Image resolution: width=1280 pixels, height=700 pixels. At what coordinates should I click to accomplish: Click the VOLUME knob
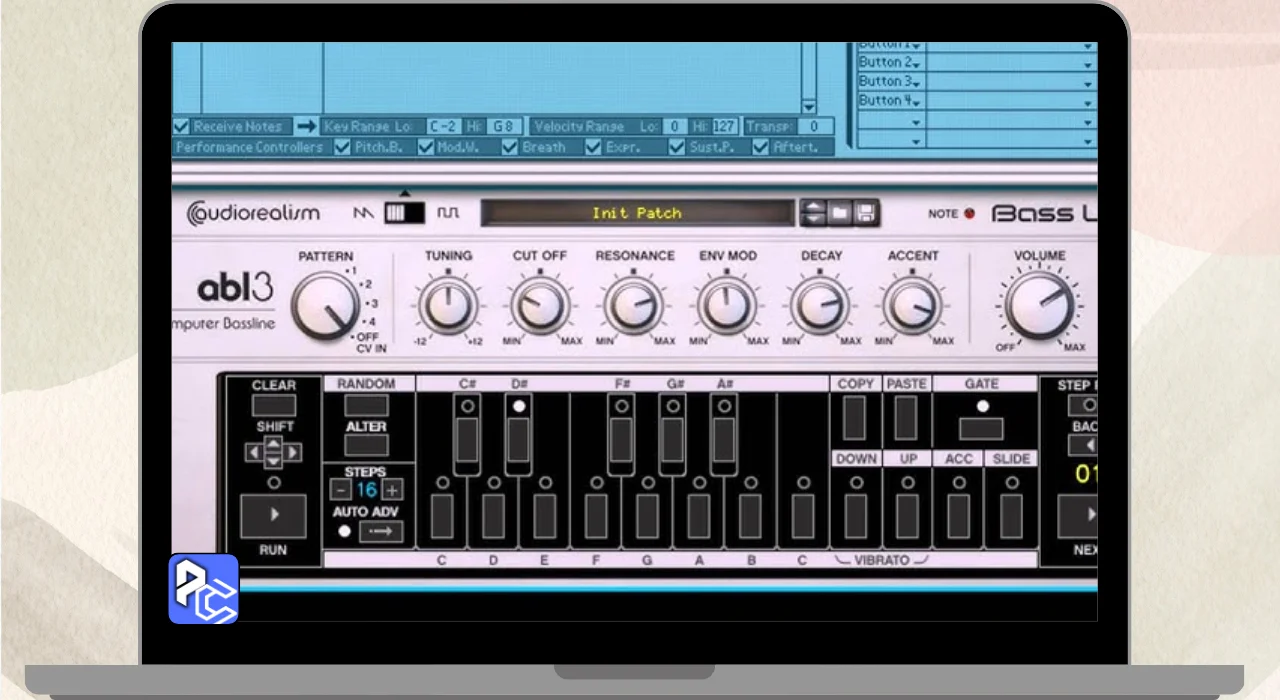tap(1039, 305)
